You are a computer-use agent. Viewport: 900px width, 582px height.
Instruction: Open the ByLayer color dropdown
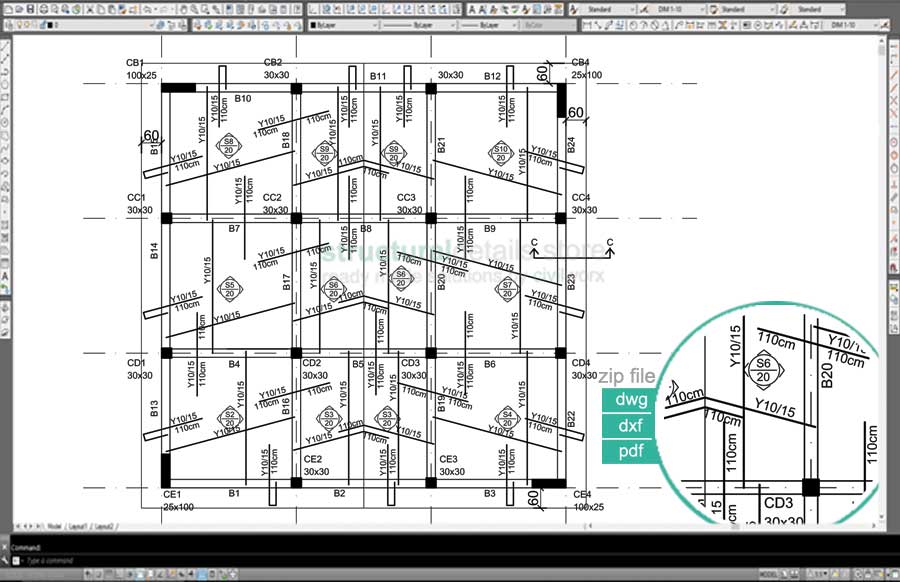click(x=340, y=23)
